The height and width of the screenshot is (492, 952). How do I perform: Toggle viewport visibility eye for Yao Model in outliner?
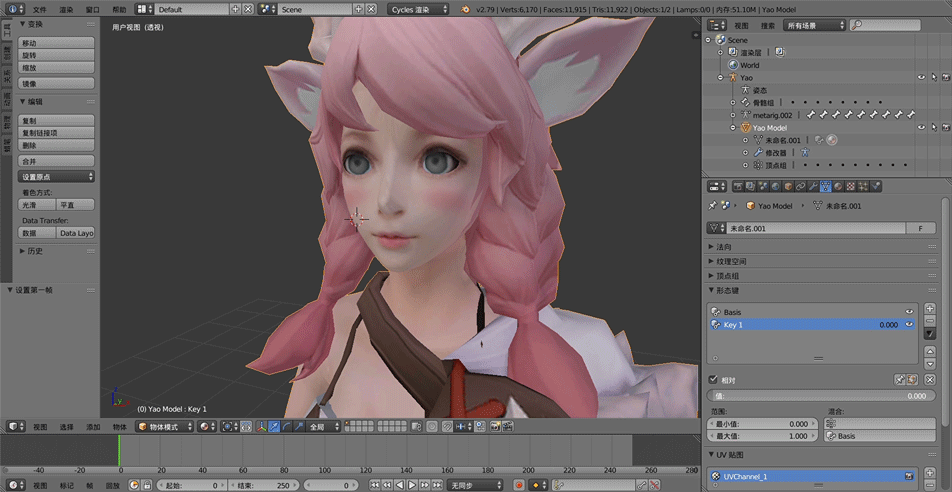[921, 128]
